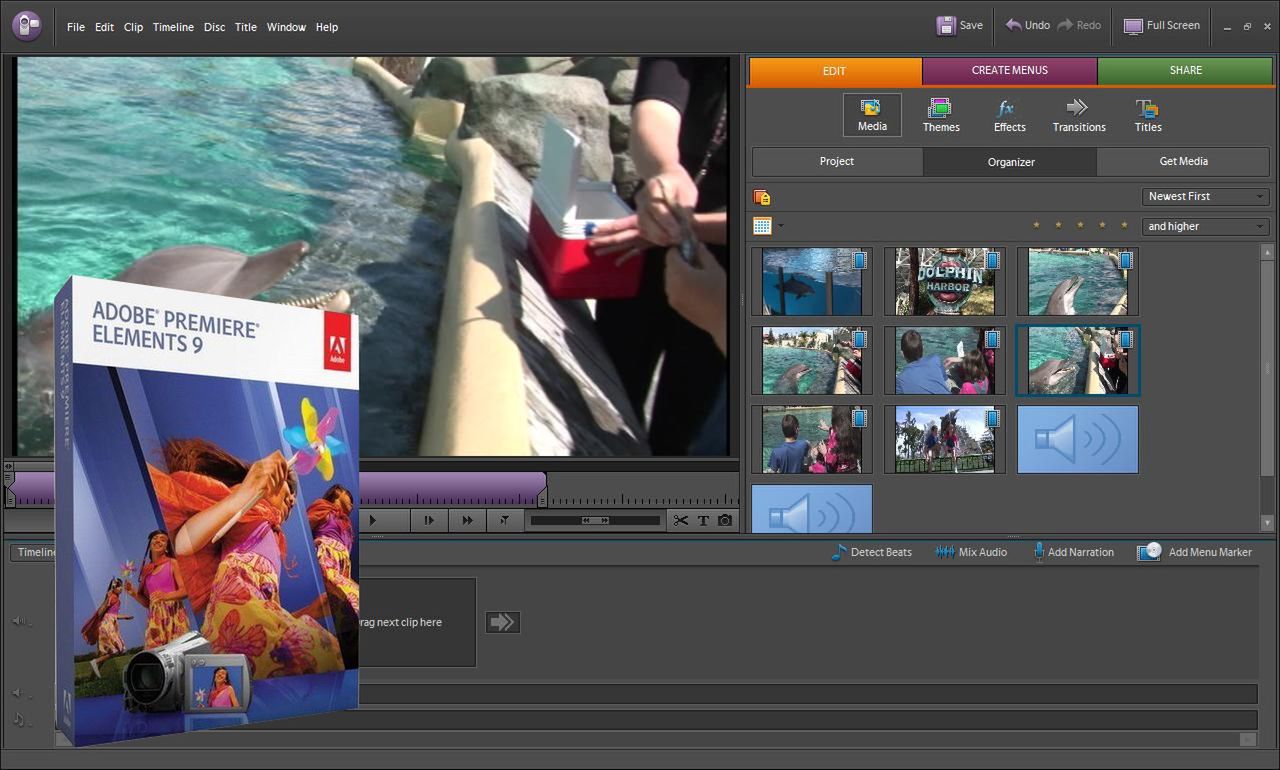Set rating filter to two stars
Image resolution: width=1280 pixels, height=770 pixels.
pos(1058,226)
